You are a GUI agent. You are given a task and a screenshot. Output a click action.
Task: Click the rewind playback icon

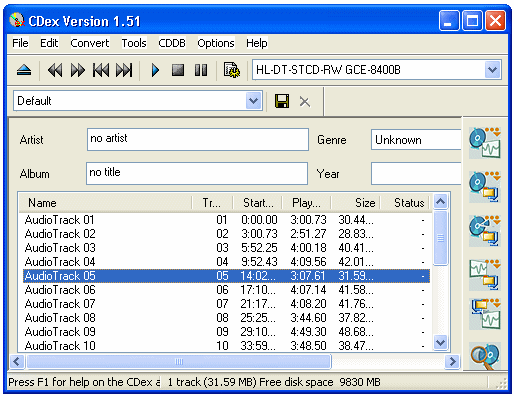(x=55, y=70)
